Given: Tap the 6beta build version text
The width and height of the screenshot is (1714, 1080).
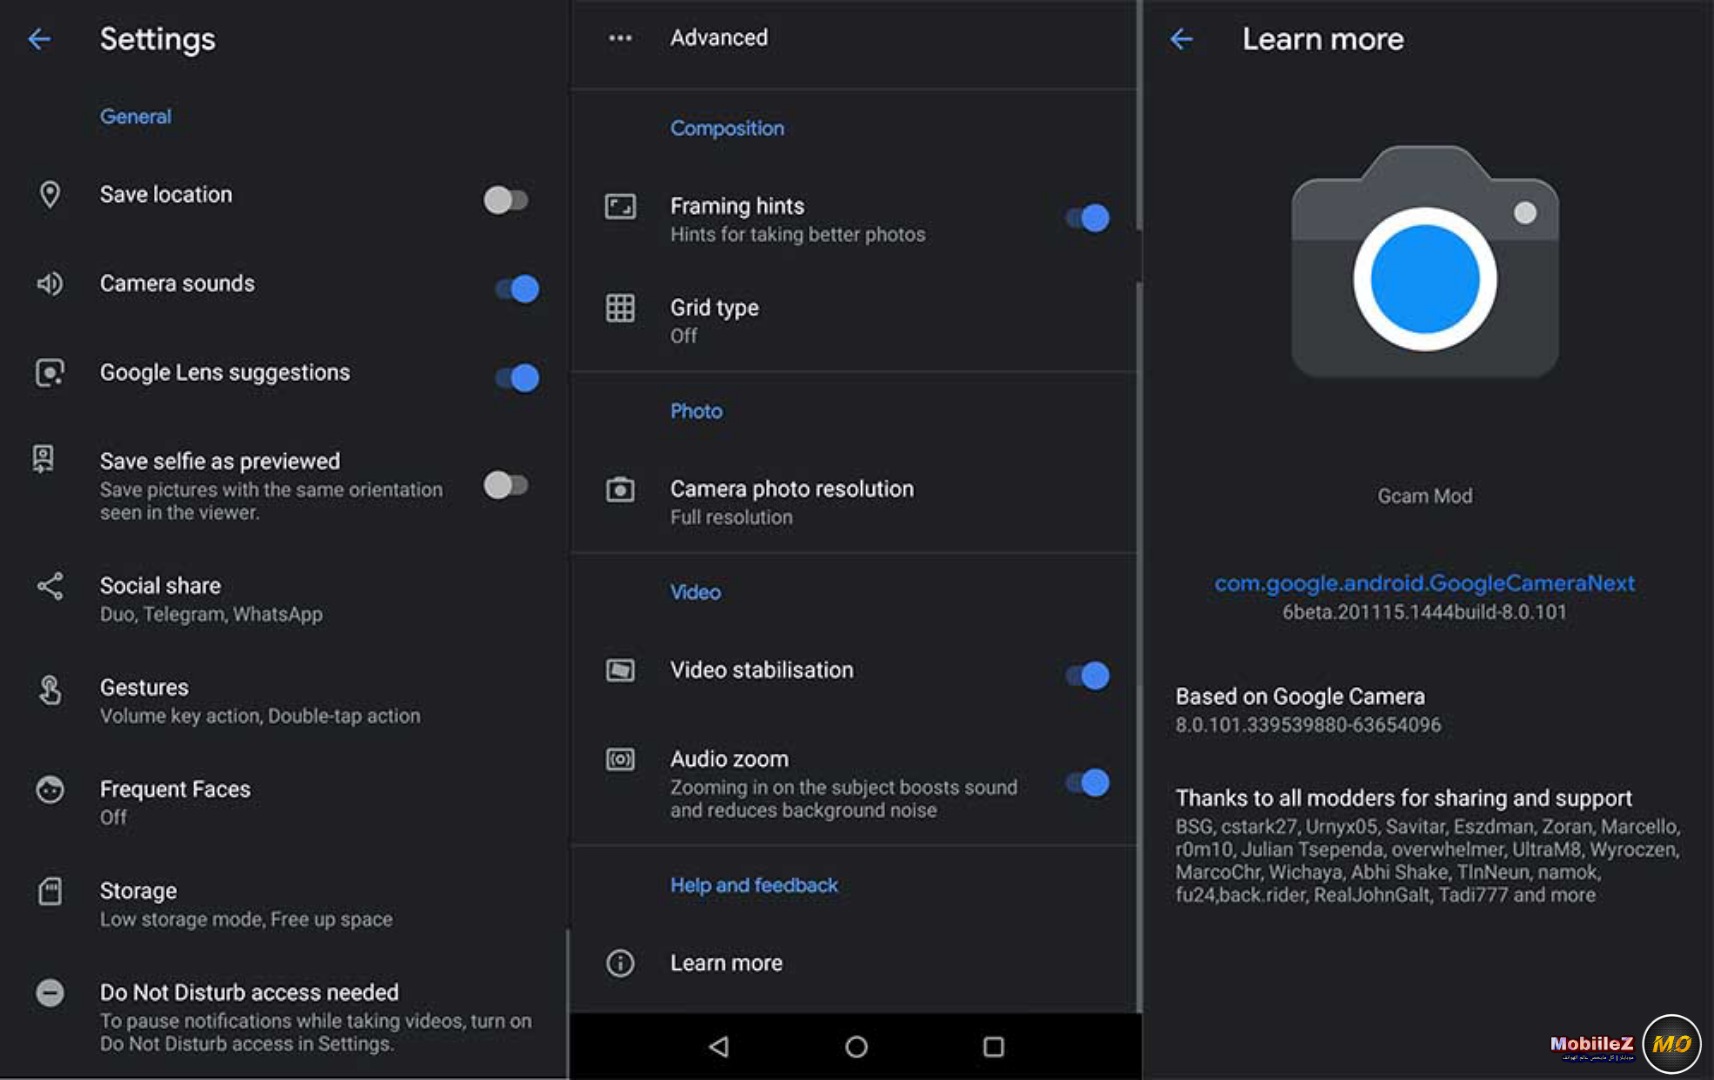Looking at the screenshot, I should click(x=1425, y=612).
